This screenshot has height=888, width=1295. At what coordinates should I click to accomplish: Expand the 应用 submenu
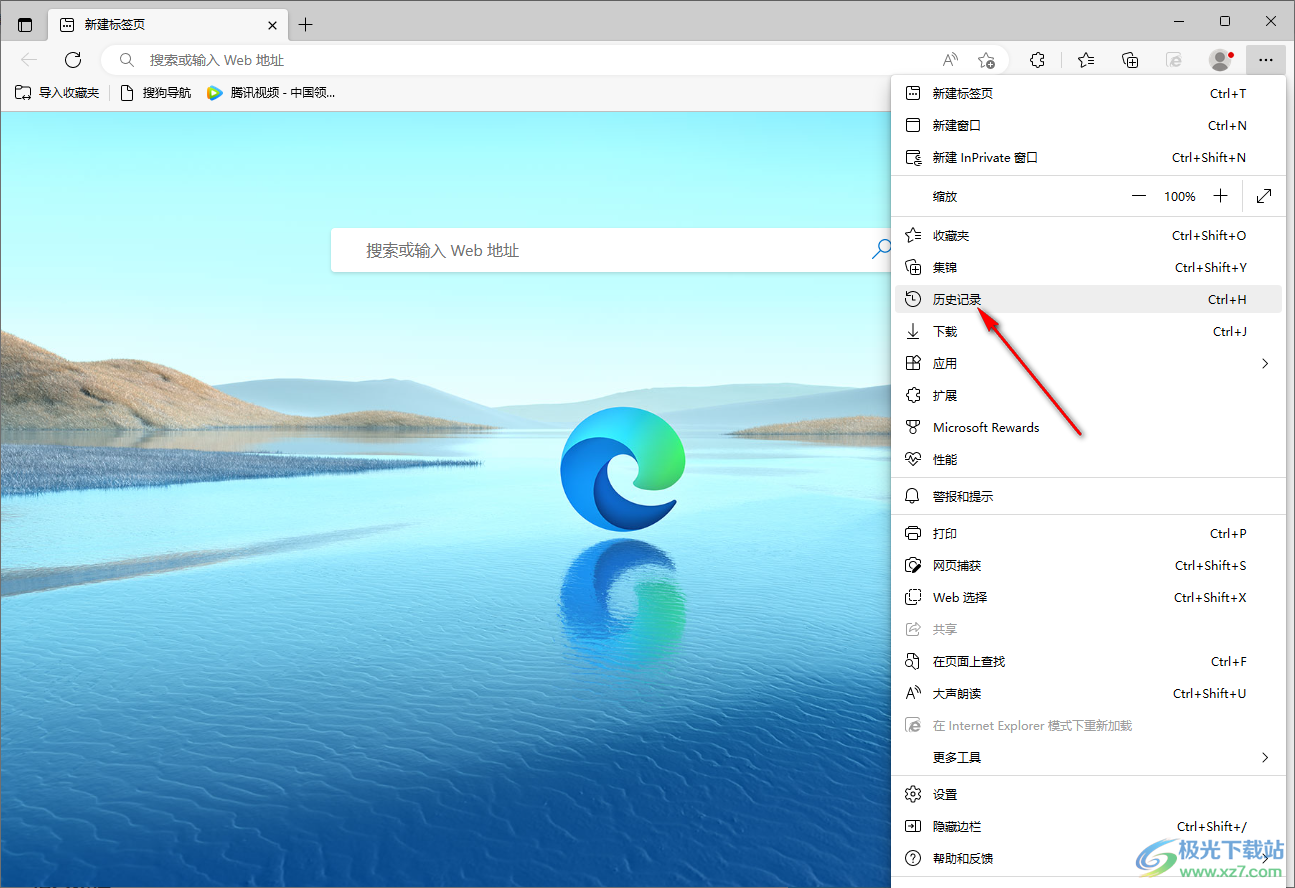(x=1088, y=363)
